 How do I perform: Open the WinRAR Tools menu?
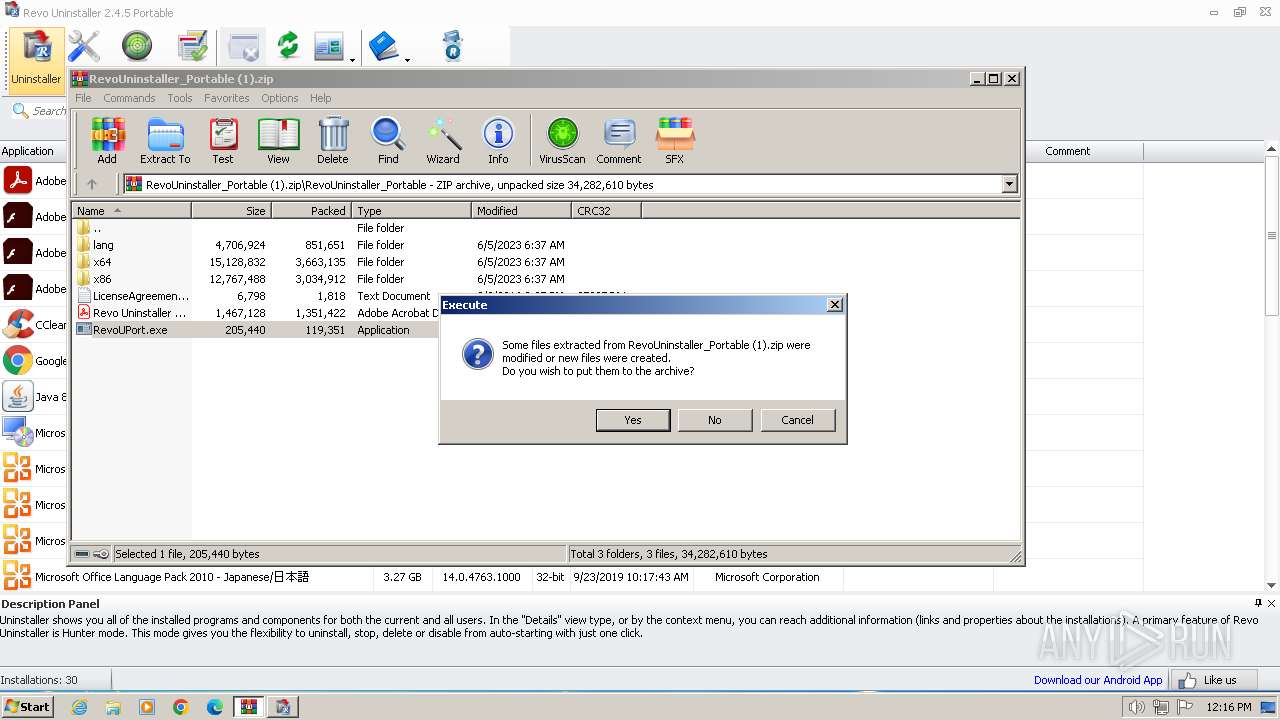click(x=180, y=98)
